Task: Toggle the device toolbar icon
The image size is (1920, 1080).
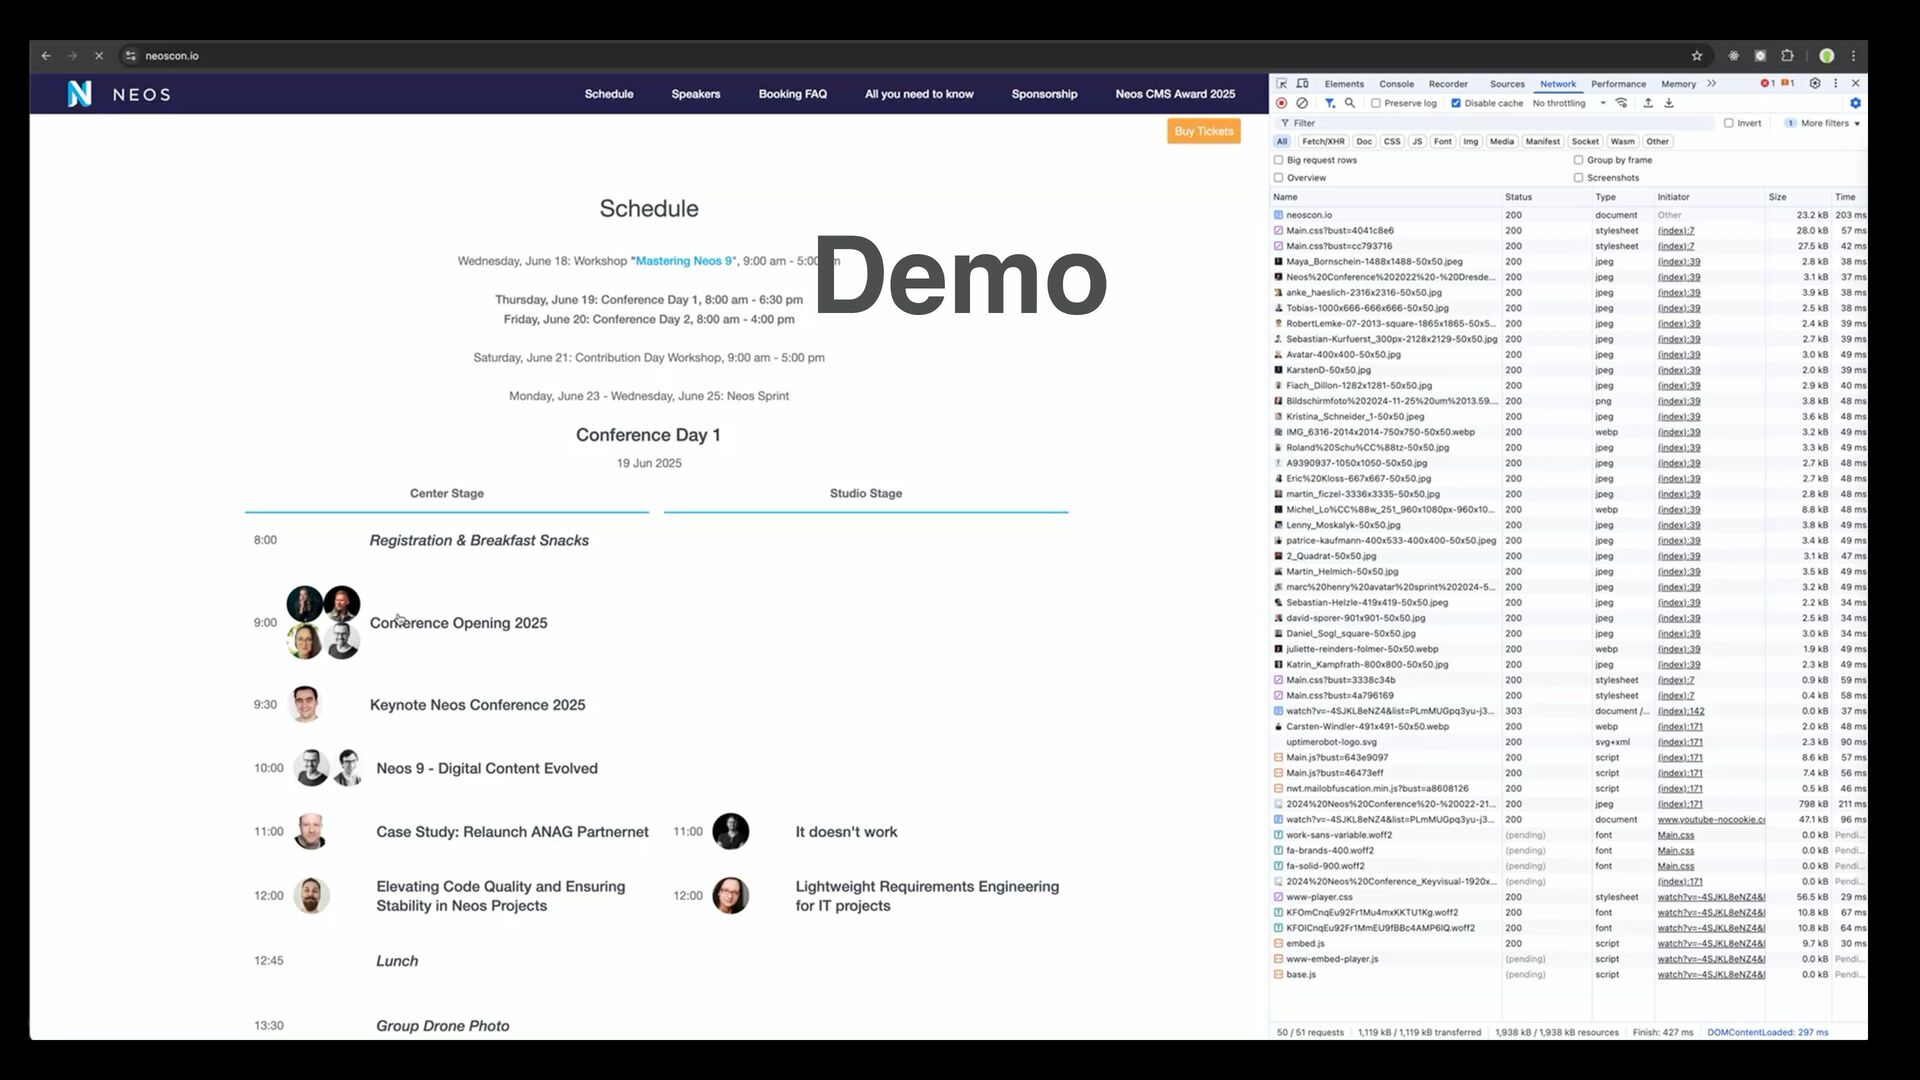Action: coord(1303,84)
